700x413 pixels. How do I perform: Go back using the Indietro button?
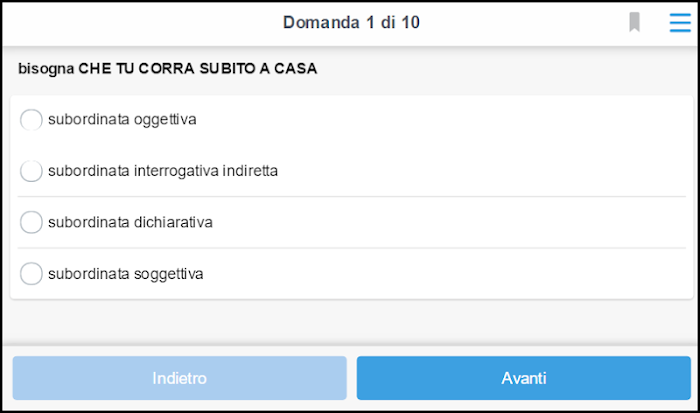pos(179,378)
